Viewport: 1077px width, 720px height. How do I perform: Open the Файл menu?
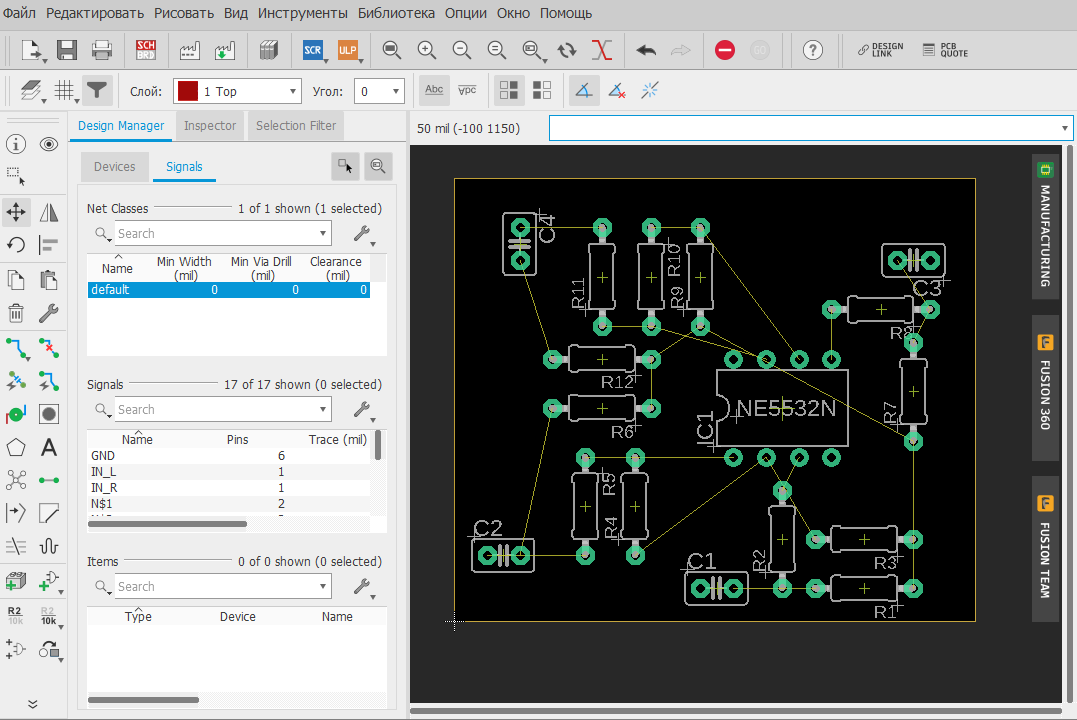pyautogui.click(x=19, y=13)
